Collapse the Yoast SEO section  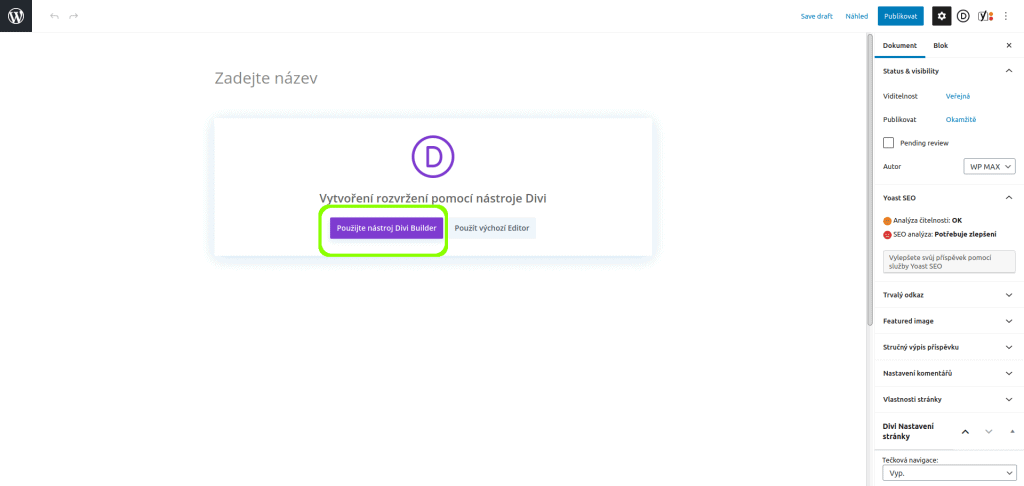(x=949, y=197)
